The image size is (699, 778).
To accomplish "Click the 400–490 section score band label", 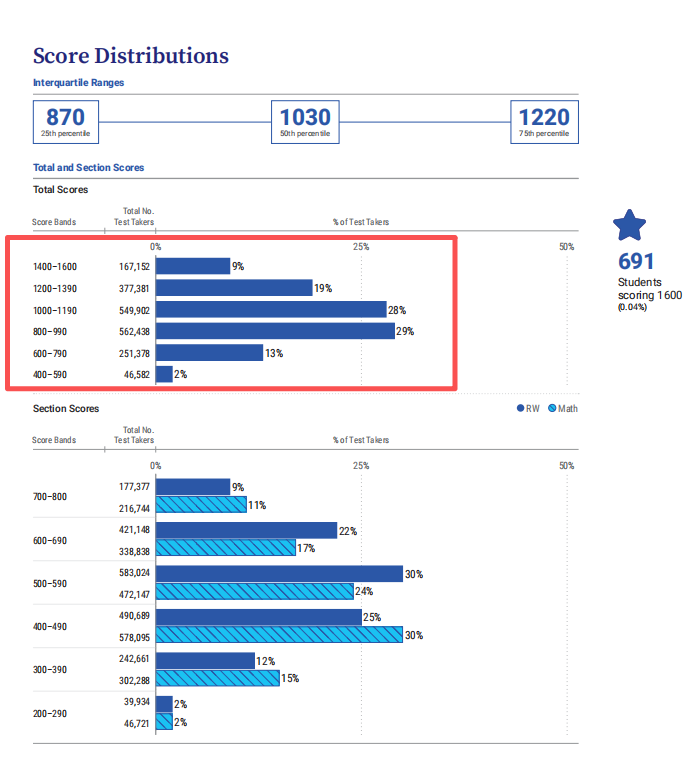I will pyautogui.click(x=50, y=627).
